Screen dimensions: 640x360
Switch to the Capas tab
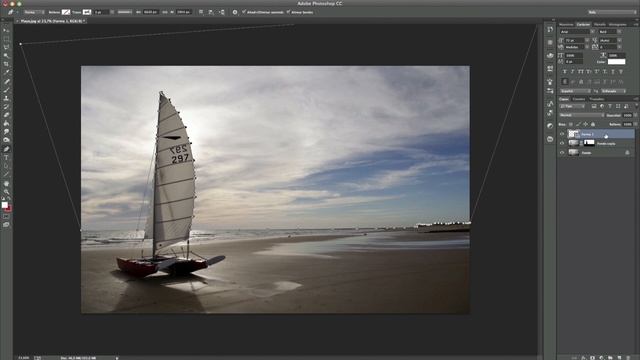(564, 99)
